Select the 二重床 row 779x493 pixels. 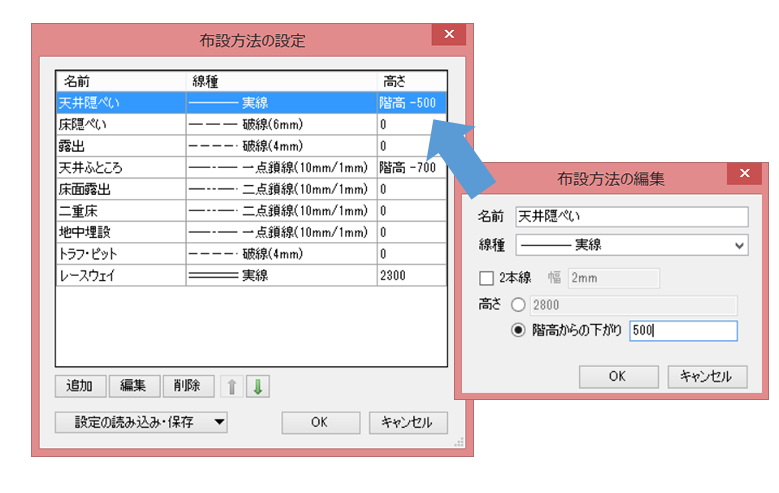coord(251,211)
